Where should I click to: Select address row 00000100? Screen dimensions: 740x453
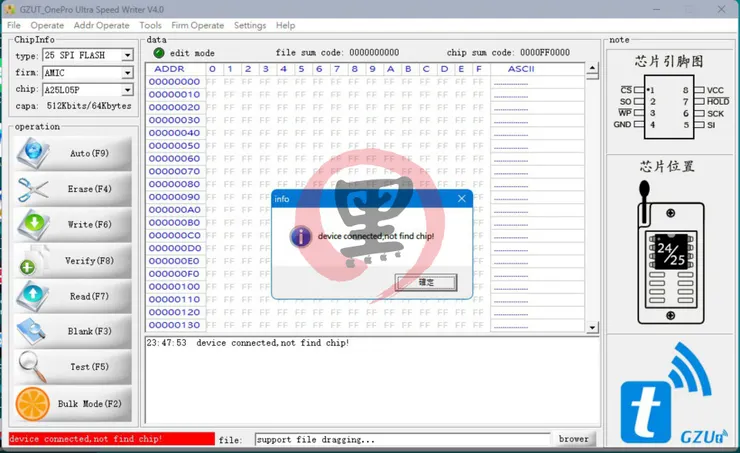[x=174, y=286]
